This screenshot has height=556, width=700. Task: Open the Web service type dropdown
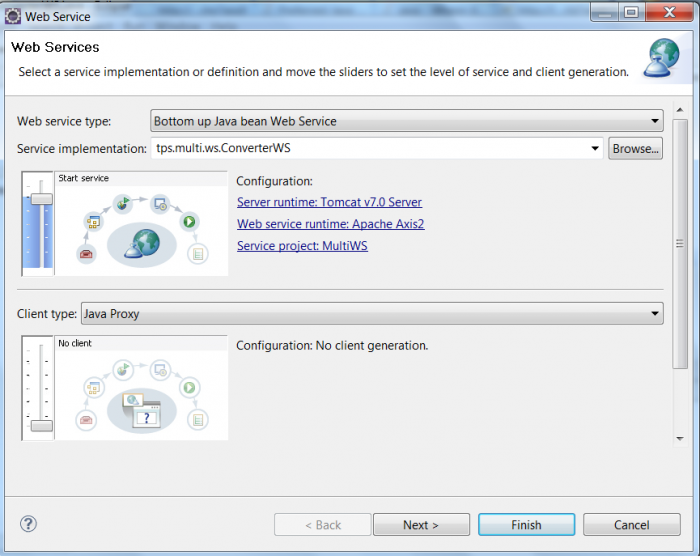pyautogui.click(x=407, y=121)
